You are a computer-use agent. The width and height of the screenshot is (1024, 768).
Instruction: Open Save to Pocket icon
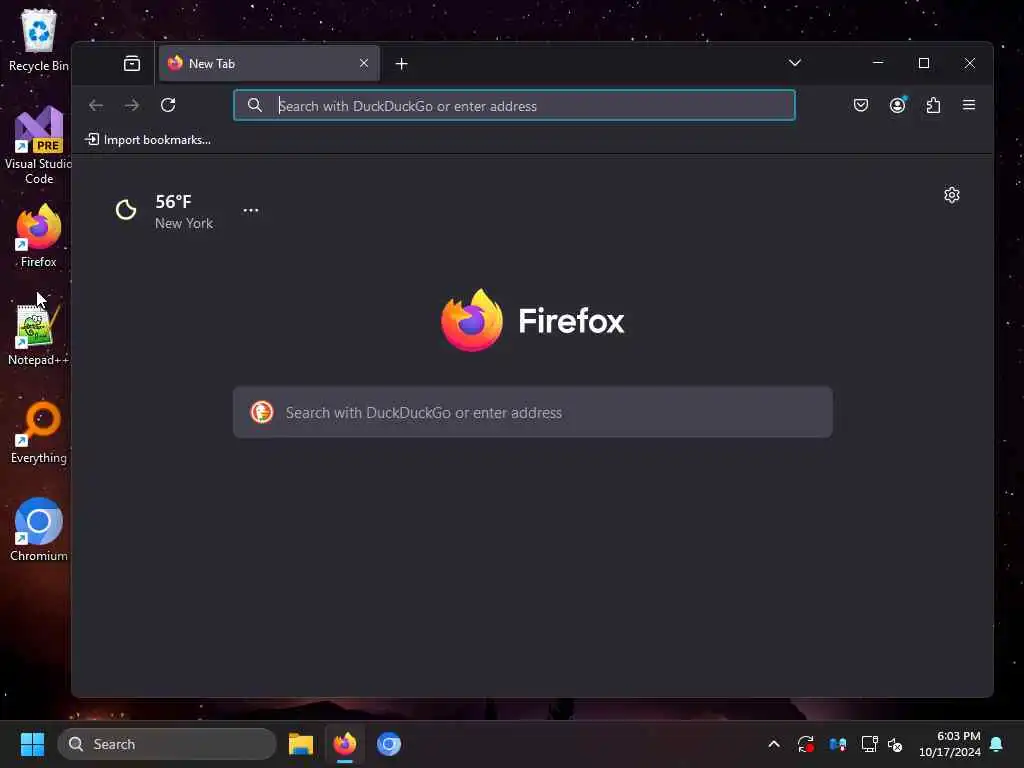click(861, 105)
